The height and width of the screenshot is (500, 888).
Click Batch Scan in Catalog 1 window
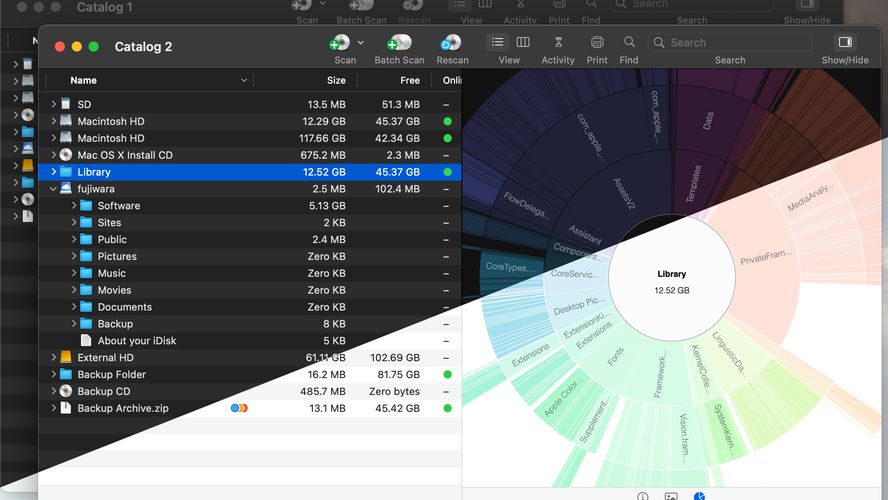(x=361, y=20)
